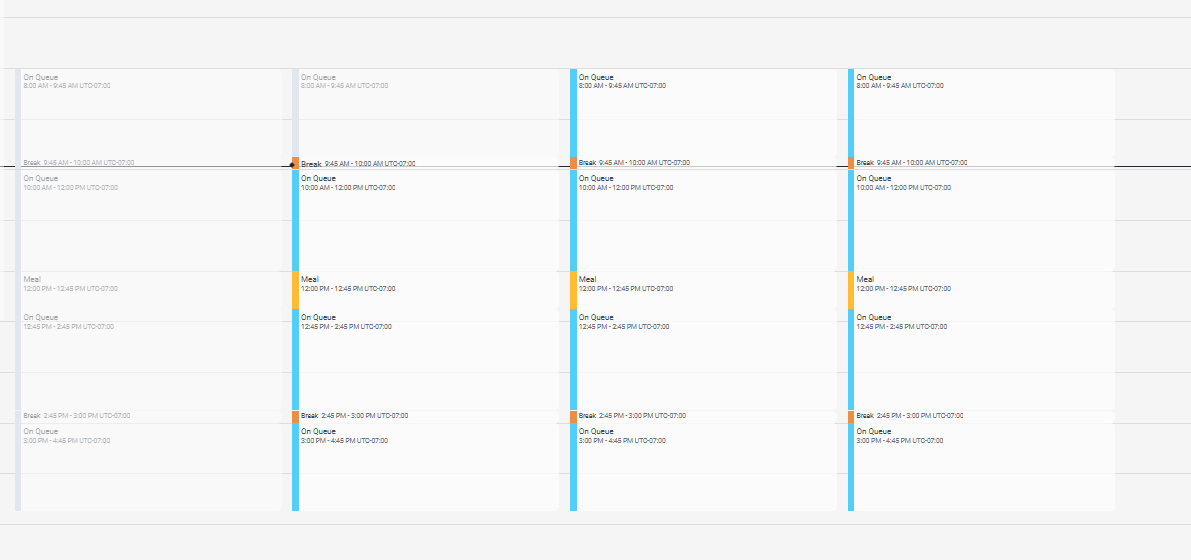Select third column's 8:00 AM On Queue block

703,112
